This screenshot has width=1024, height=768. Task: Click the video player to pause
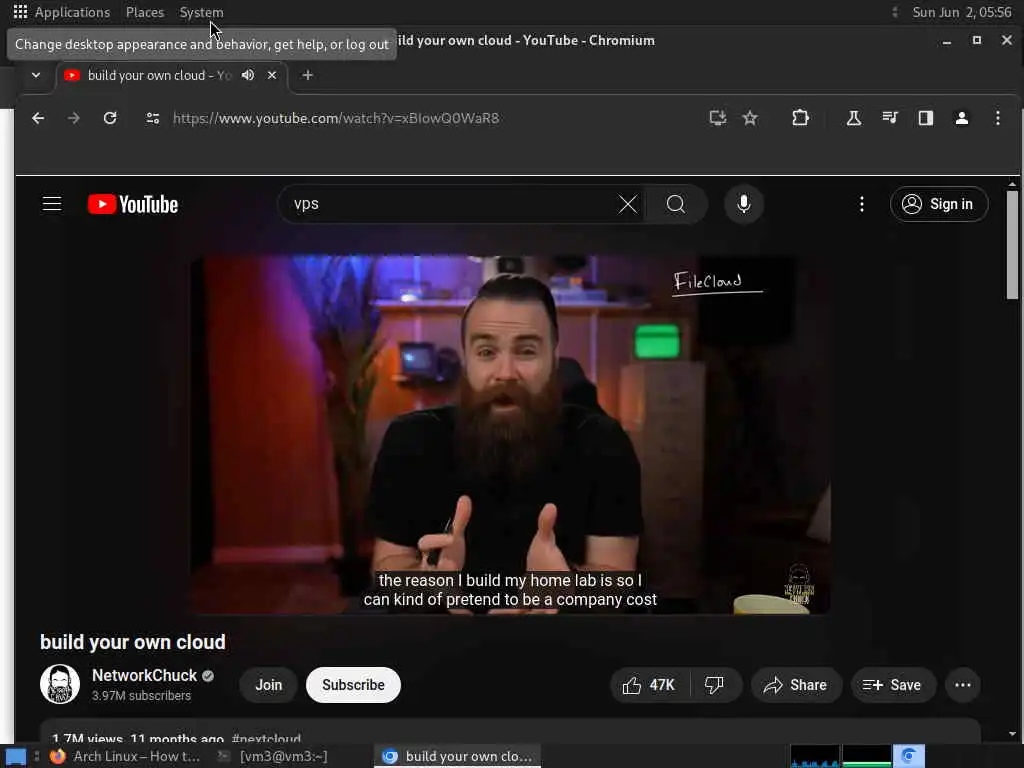[x=510, y=434]
